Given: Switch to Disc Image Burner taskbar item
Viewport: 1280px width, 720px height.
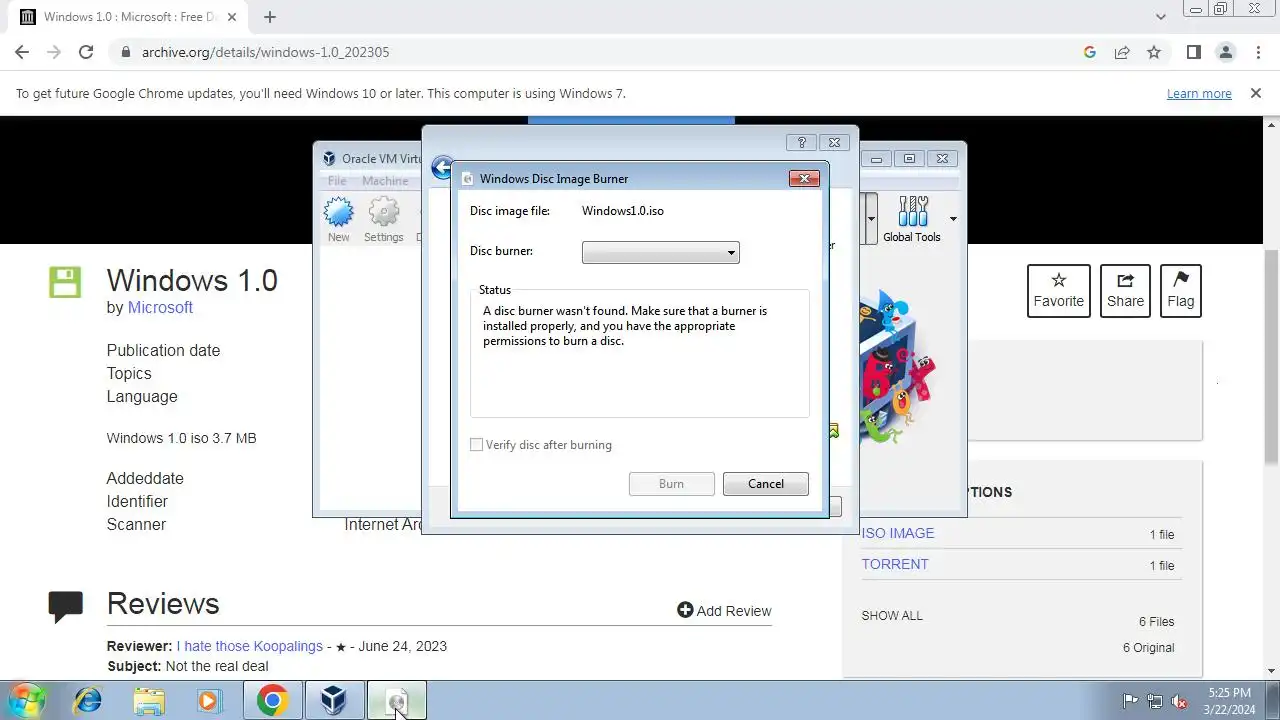Looking at the screenshot, I should coord(397,701).
